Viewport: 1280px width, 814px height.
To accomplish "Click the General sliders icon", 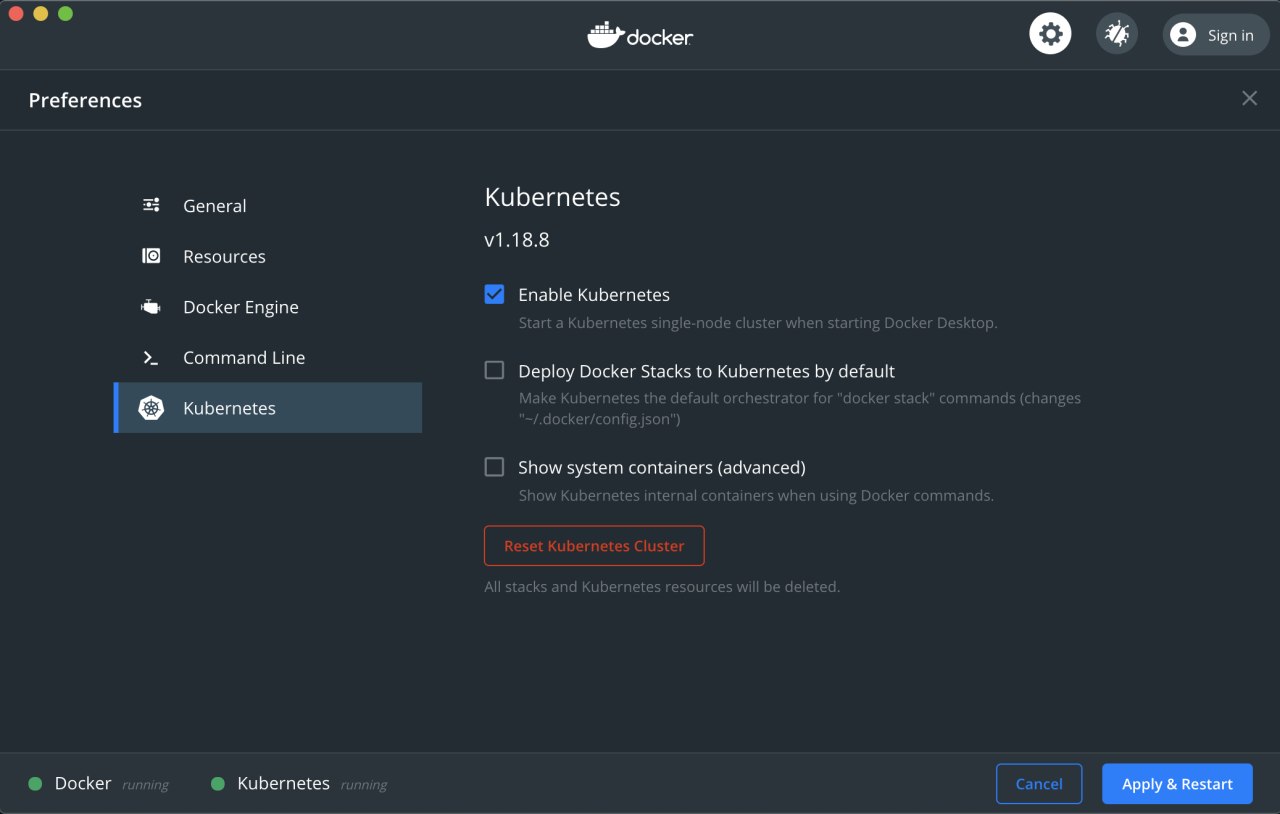I will pos(151,205).
